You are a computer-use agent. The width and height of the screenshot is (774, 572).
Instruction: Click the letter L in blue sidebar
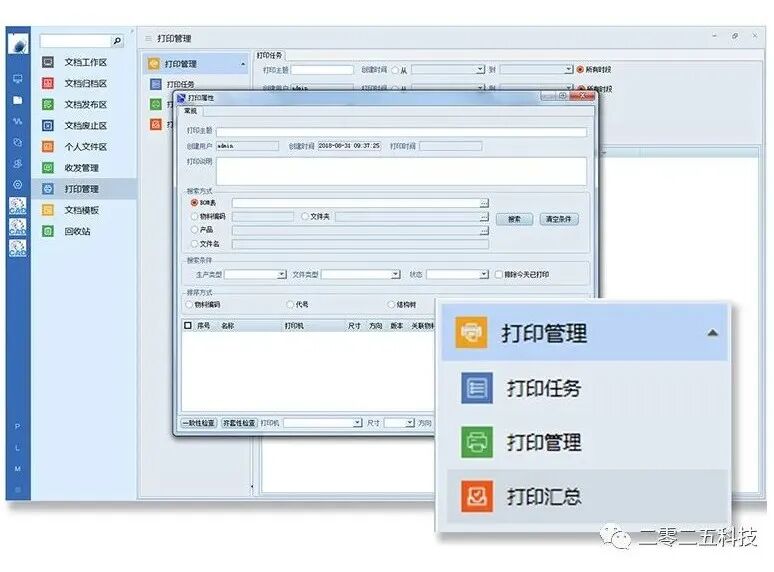[x=18, y=448]
